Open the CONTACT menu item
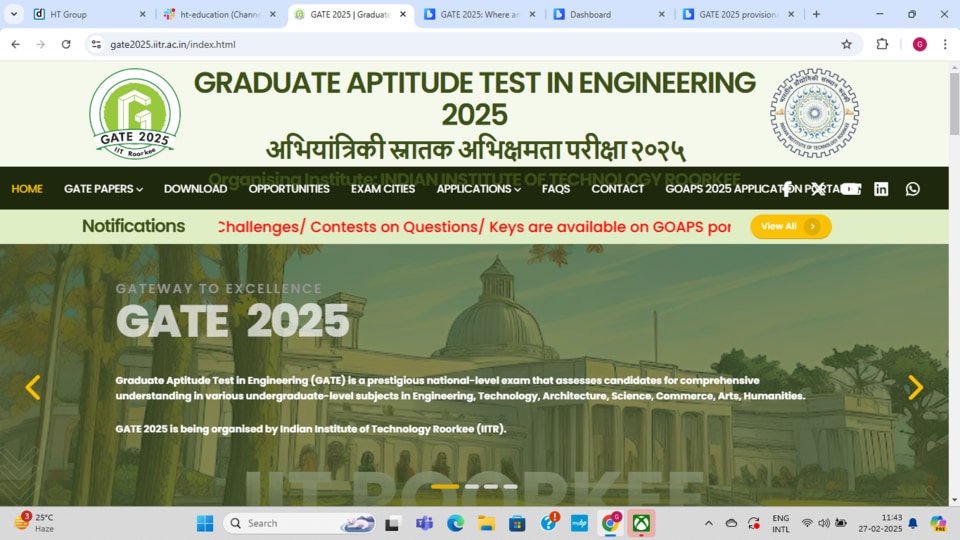 (x=617, y=189)
